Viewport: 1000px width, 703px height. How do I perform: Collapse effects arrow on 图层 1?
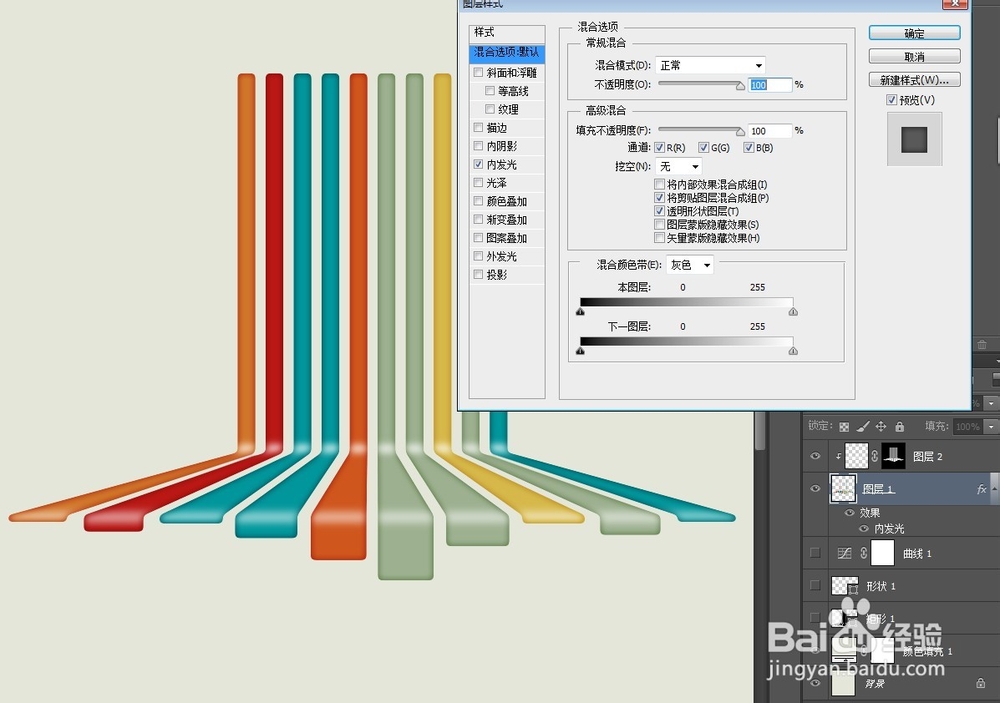click(x=994, y=489)
